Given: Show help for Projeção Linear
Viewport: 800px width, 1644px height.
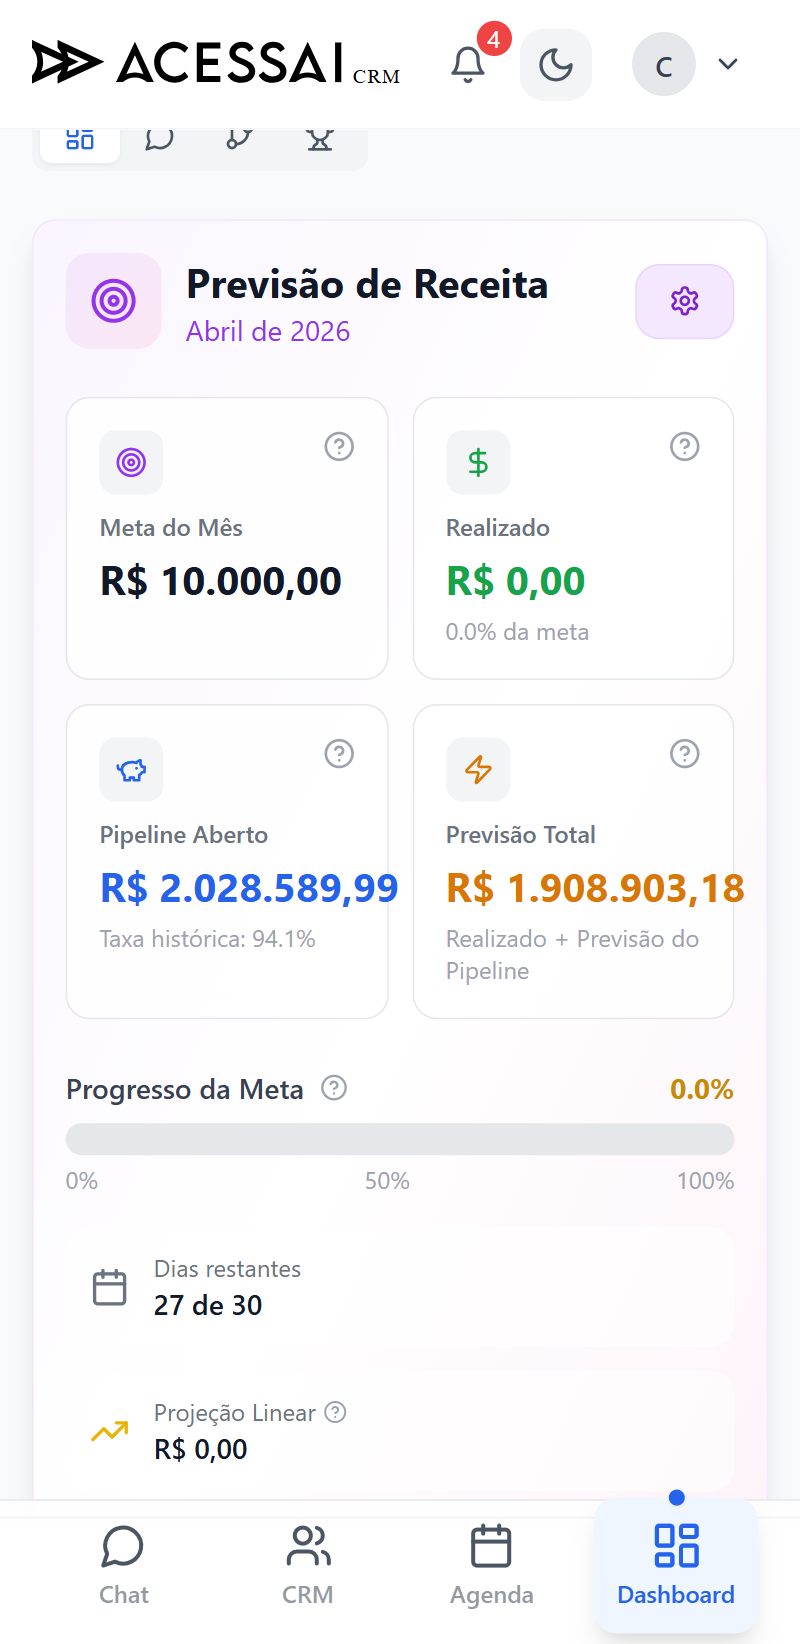Looking at the screenshot, I should (336, 1412).
